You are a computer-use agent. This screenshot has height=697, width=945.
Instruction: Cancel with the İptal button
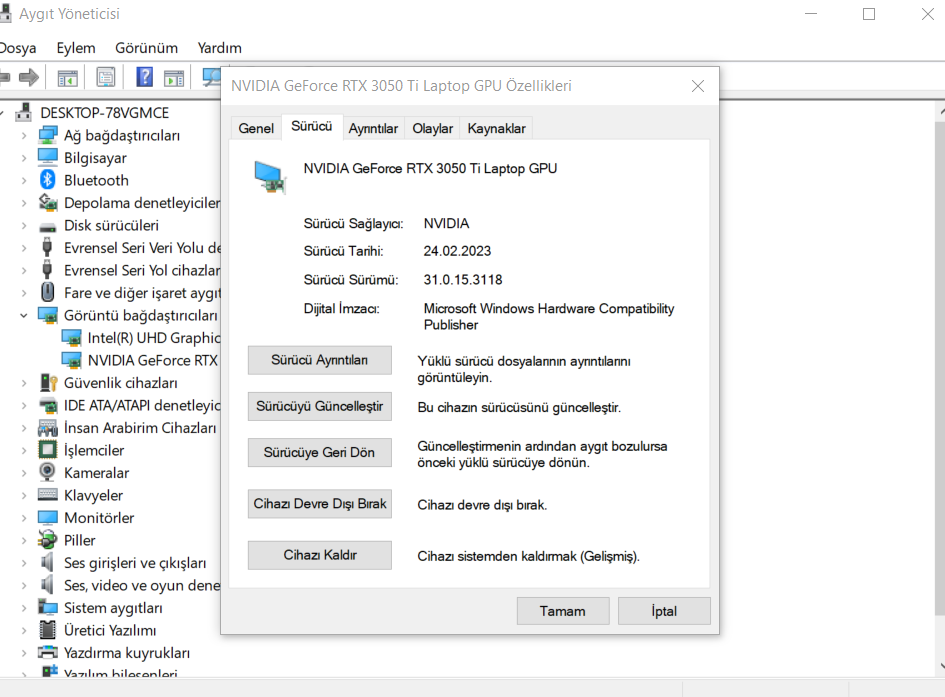[x=664, y=611]
